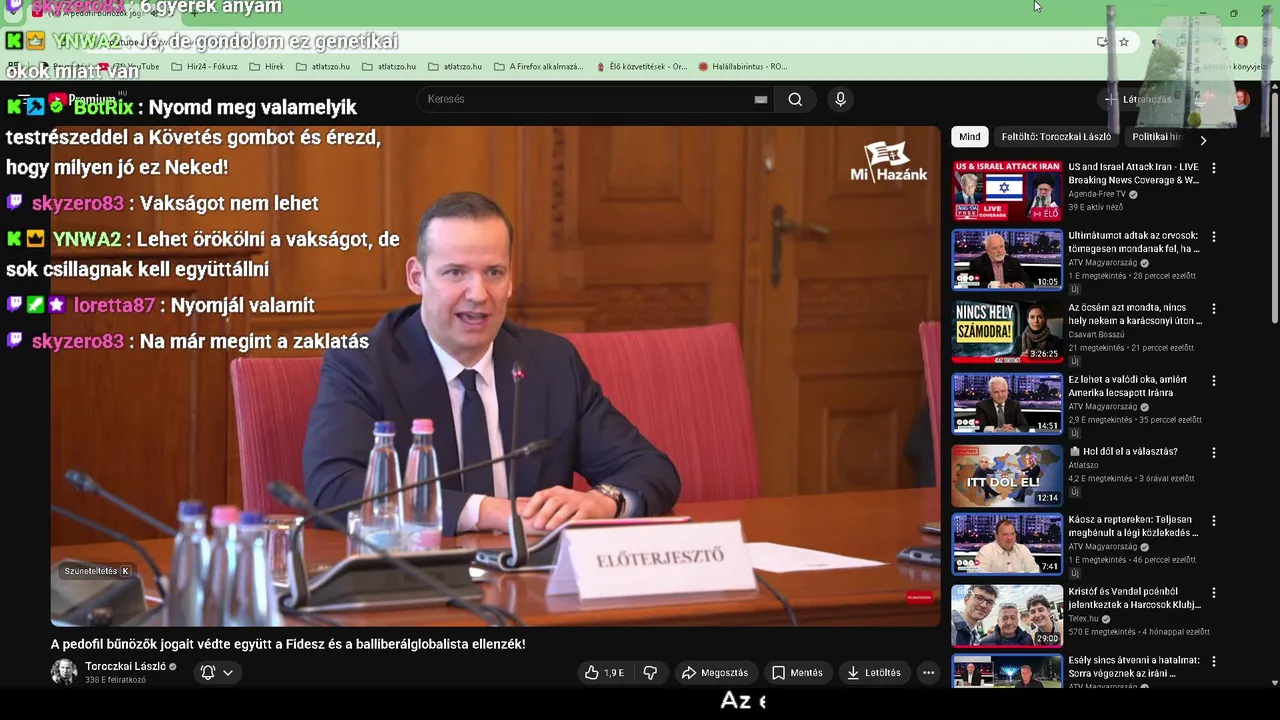Show more filter chips with right arrow
The height and width of the screenshot is (720, 1280).
[x=1203, y=140]
